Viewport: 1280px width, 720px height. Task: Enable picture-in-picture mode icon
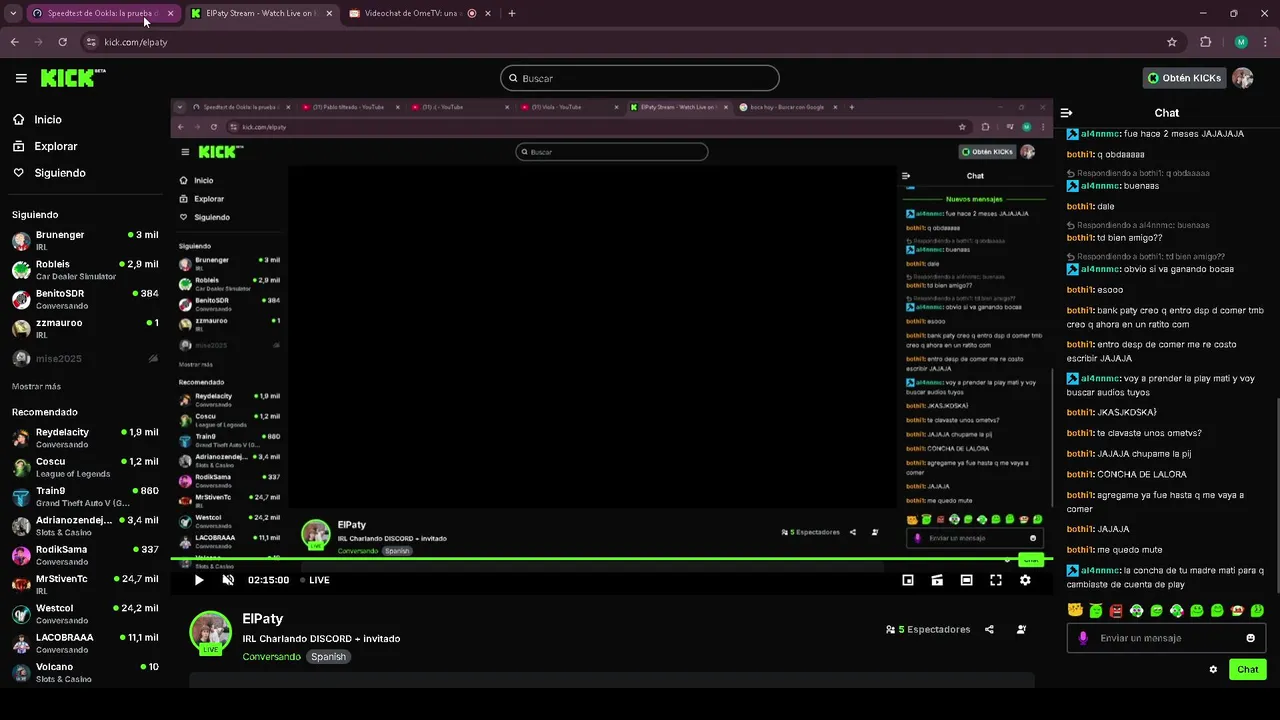pyautogui.click(x=908, y=580)
